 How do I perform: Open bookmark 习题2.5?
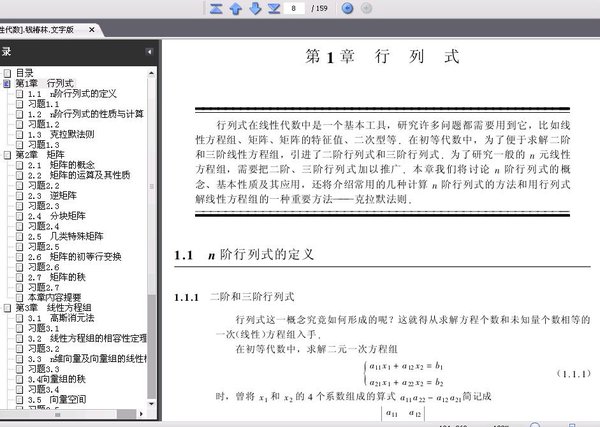pos(43,246)
